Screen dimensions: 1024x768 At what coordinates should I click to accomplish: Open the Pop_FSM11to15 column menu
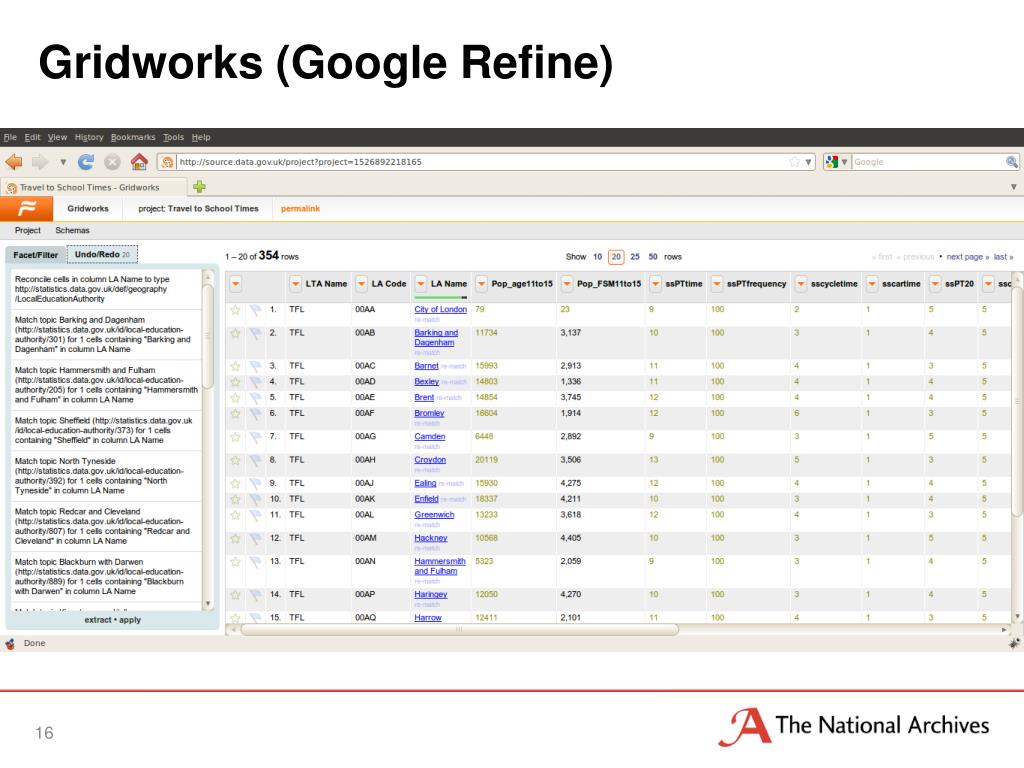(x=567, y=284)
